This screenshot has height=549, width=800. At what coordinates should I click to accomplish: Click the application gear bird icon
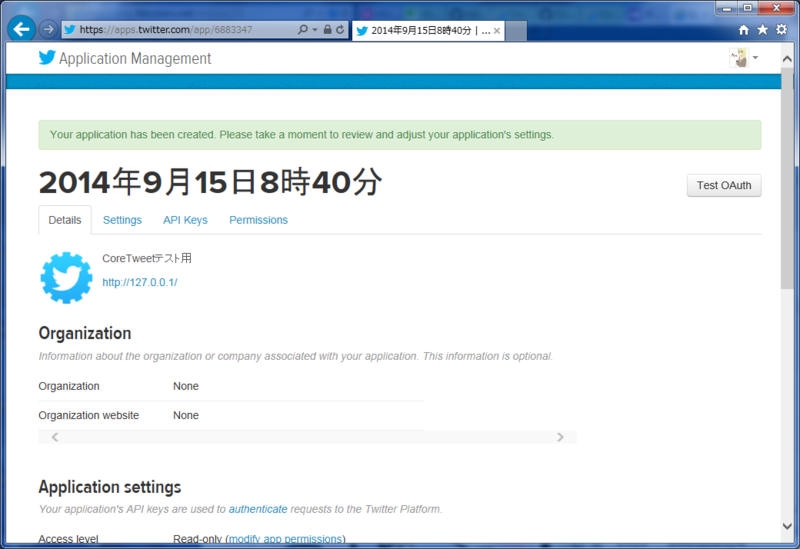pos(66,278)
